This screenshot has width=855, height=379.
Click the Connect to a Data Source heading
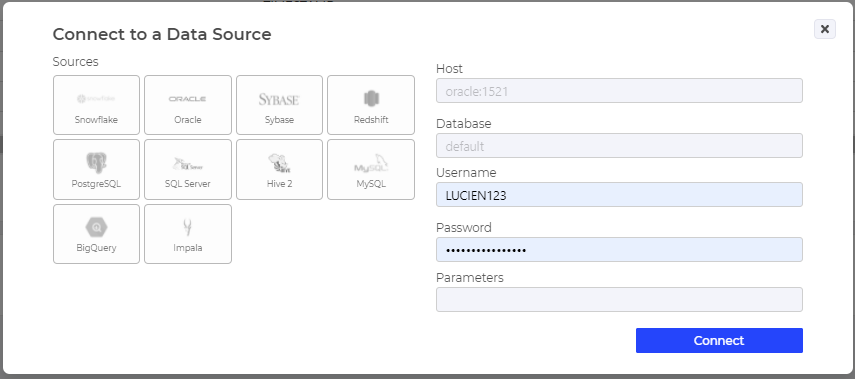[x=162, y=34]
